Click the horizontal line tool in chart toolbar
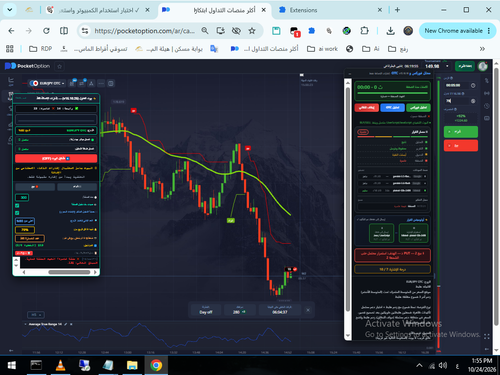The image size is (500, 375). pos(101,83)
